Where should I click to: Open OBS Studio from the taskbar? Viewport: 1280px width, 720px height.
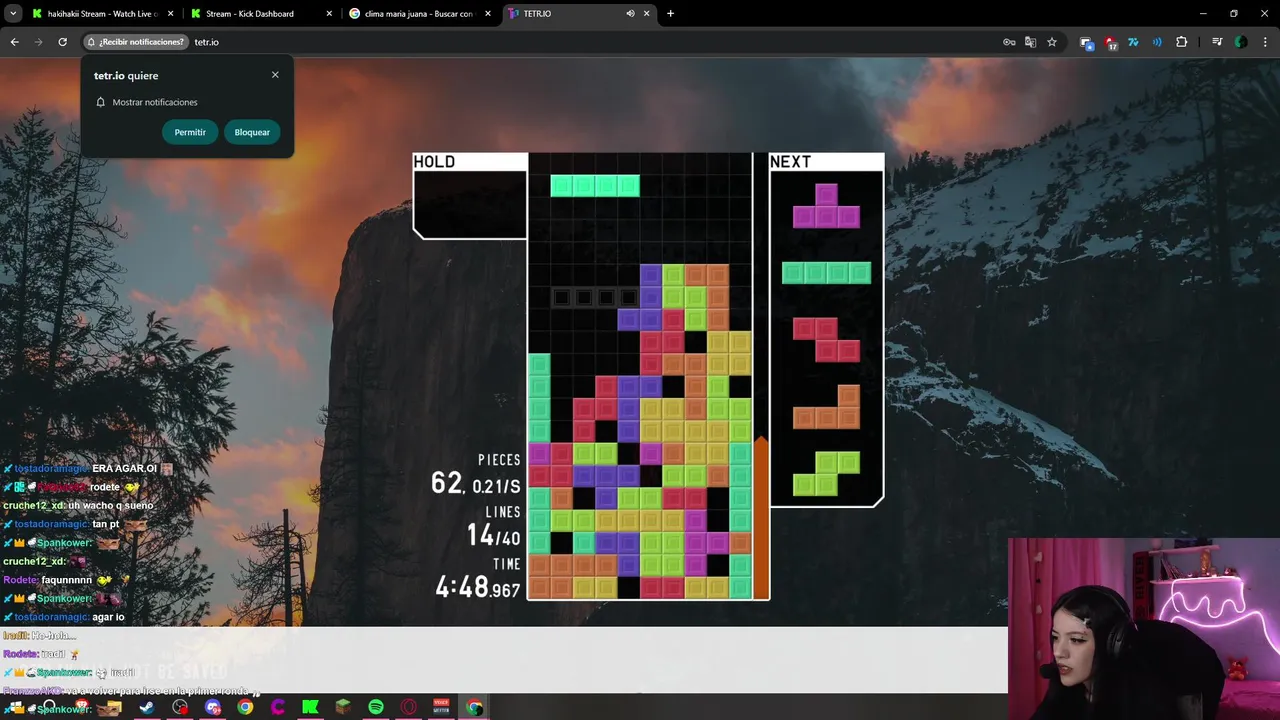click(x=180, y=707)
